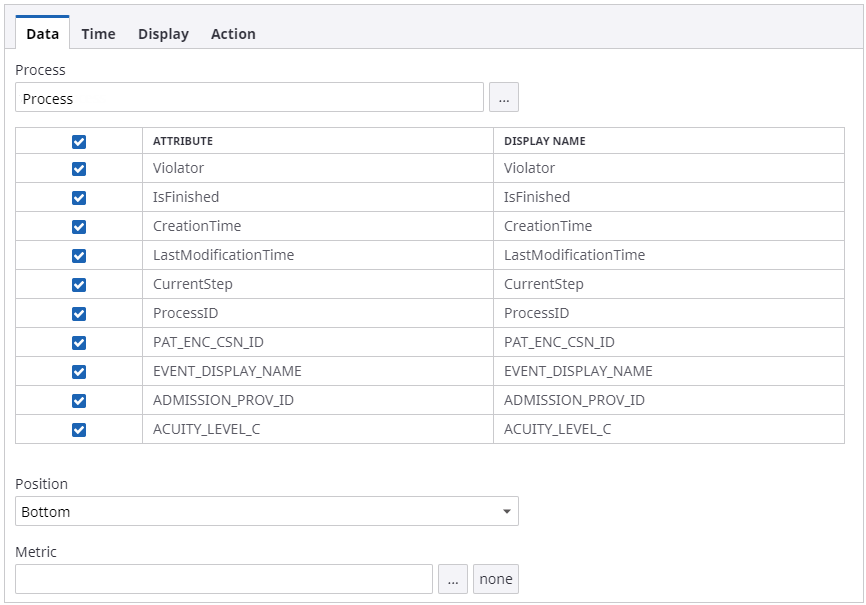Screen dimensions: 866x605
Task: Uncheck the CreationTime attribute
Action: click(79, 227)
